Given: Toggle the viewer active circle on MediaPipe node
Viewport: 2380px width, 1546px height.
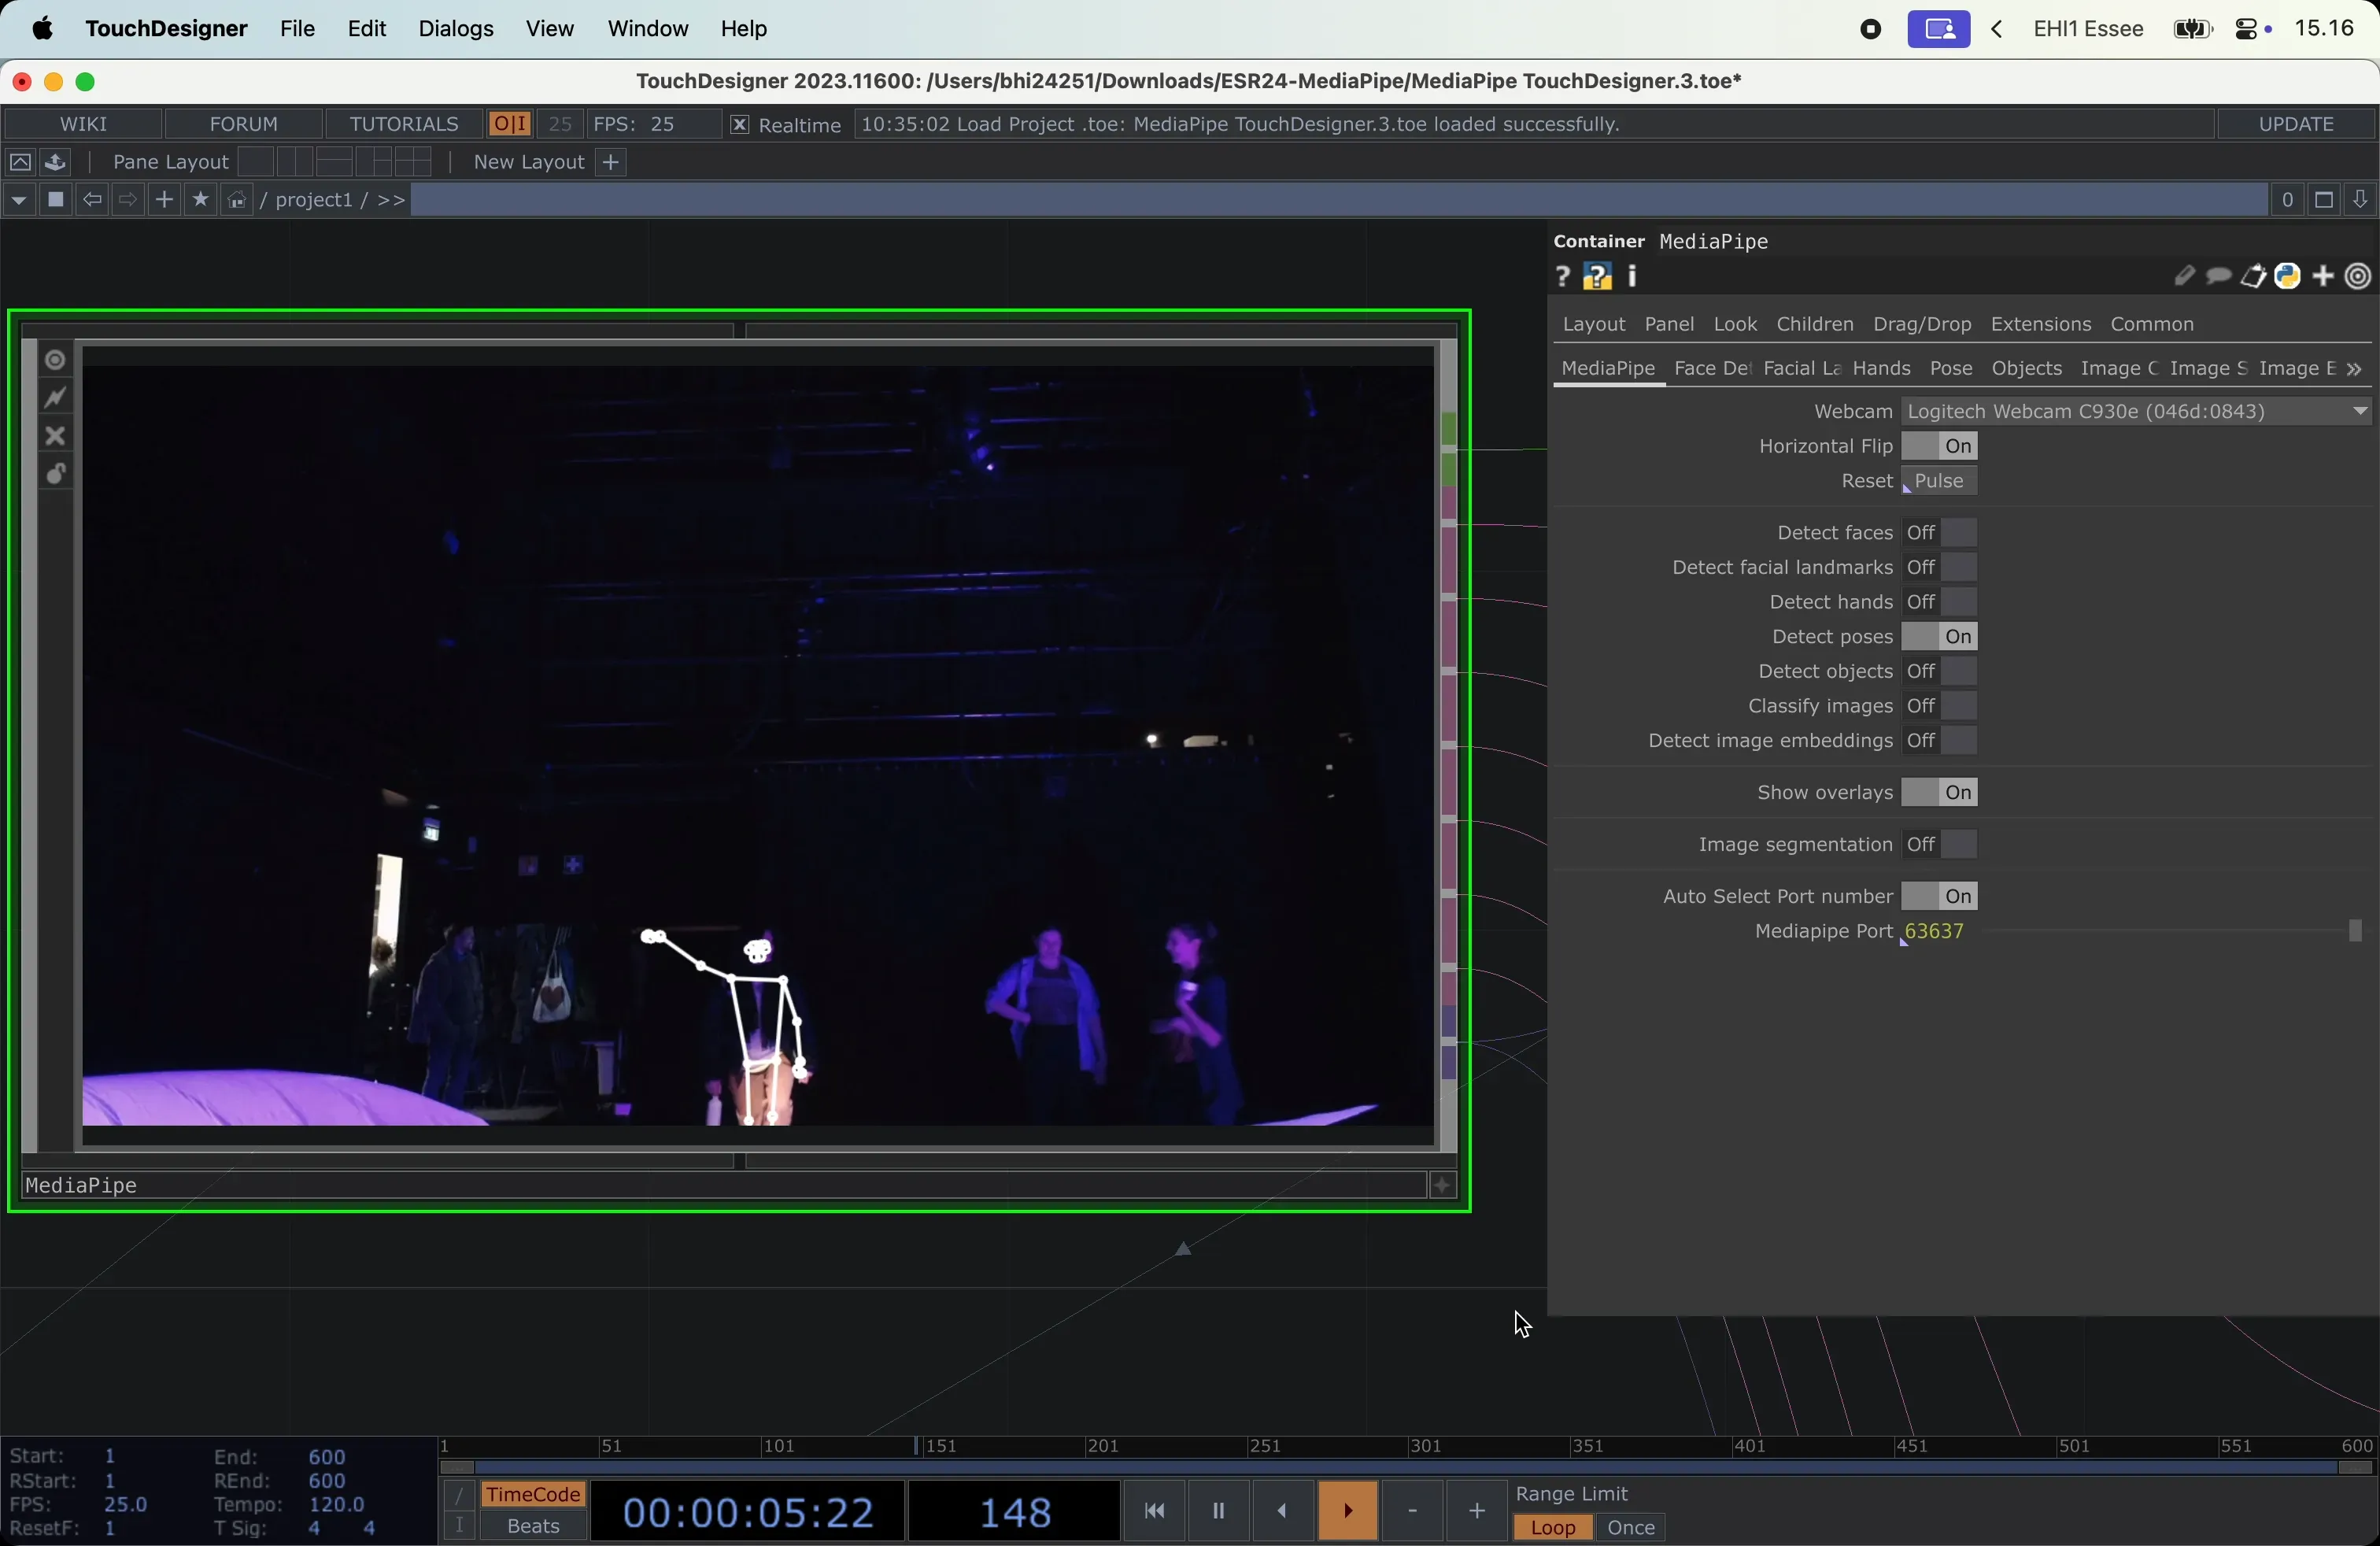Looking at the screenshot, I should click(56, 360).
